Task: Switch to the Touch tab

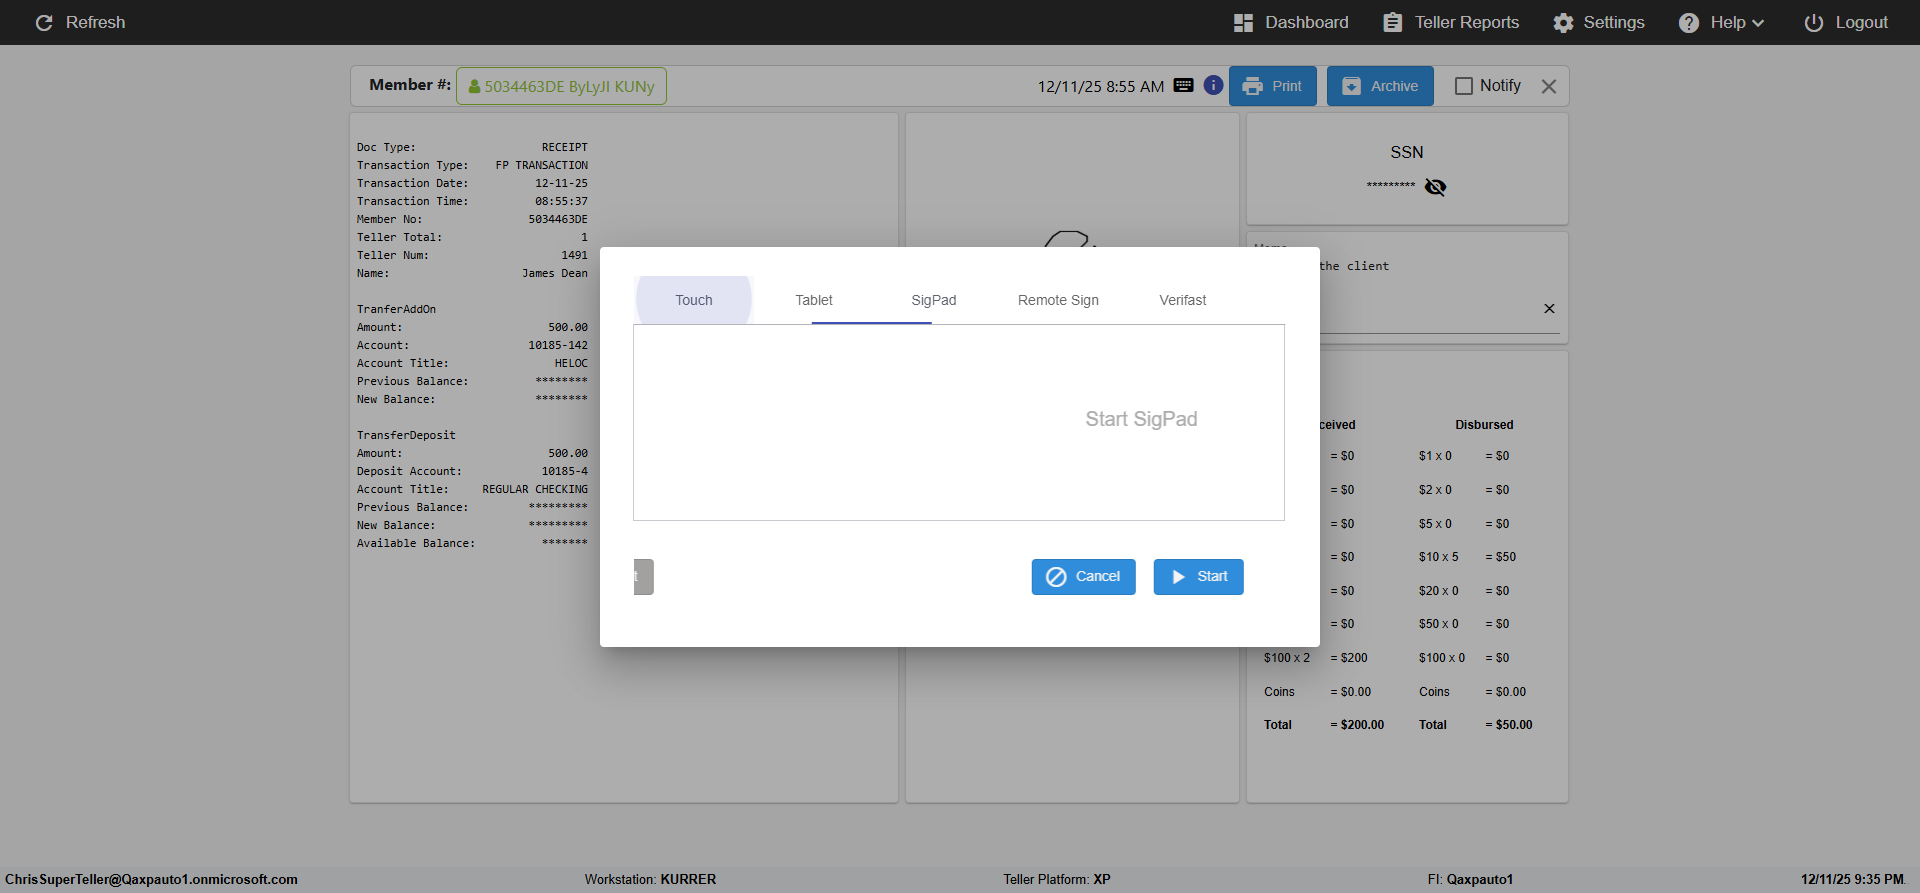Action: point(694,300)
